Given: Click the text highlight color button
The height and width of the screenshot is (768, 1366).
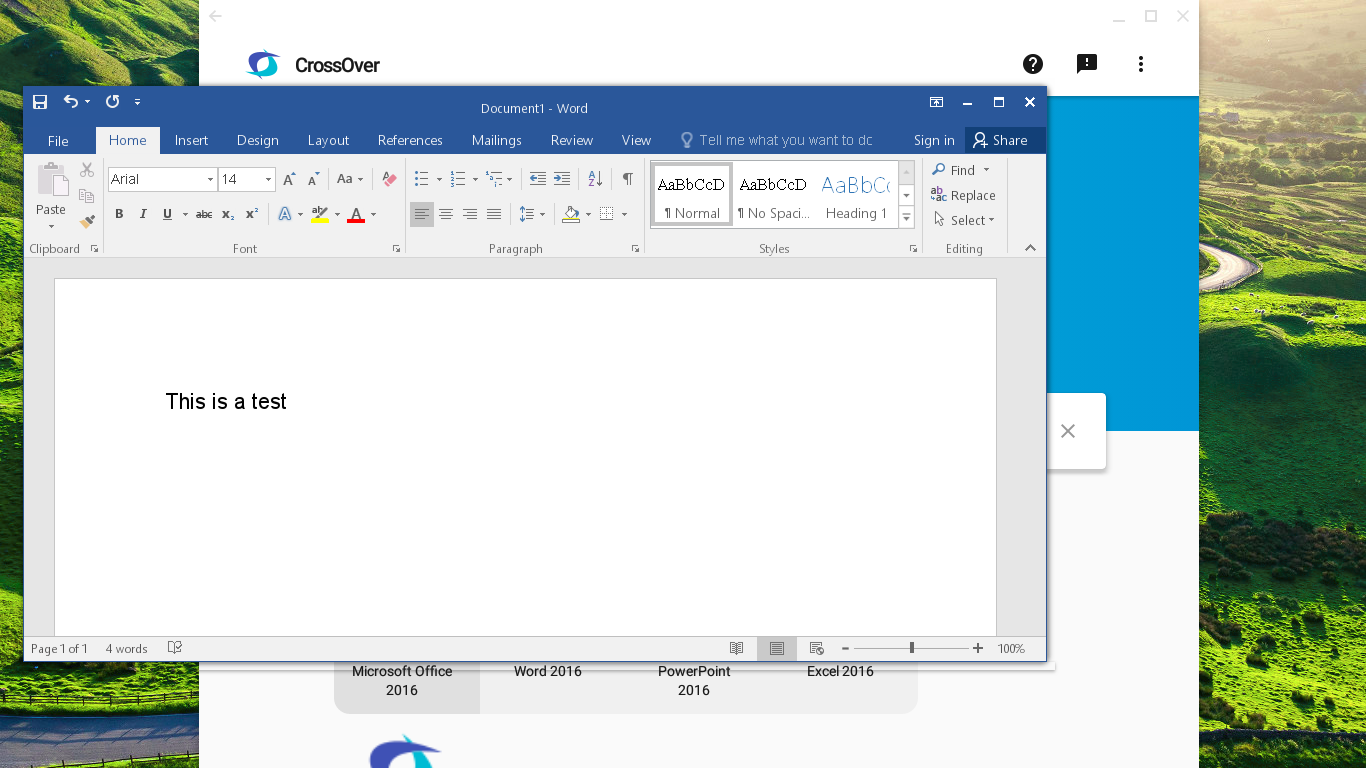Looking at the screenshot, I should click(319, 214).
